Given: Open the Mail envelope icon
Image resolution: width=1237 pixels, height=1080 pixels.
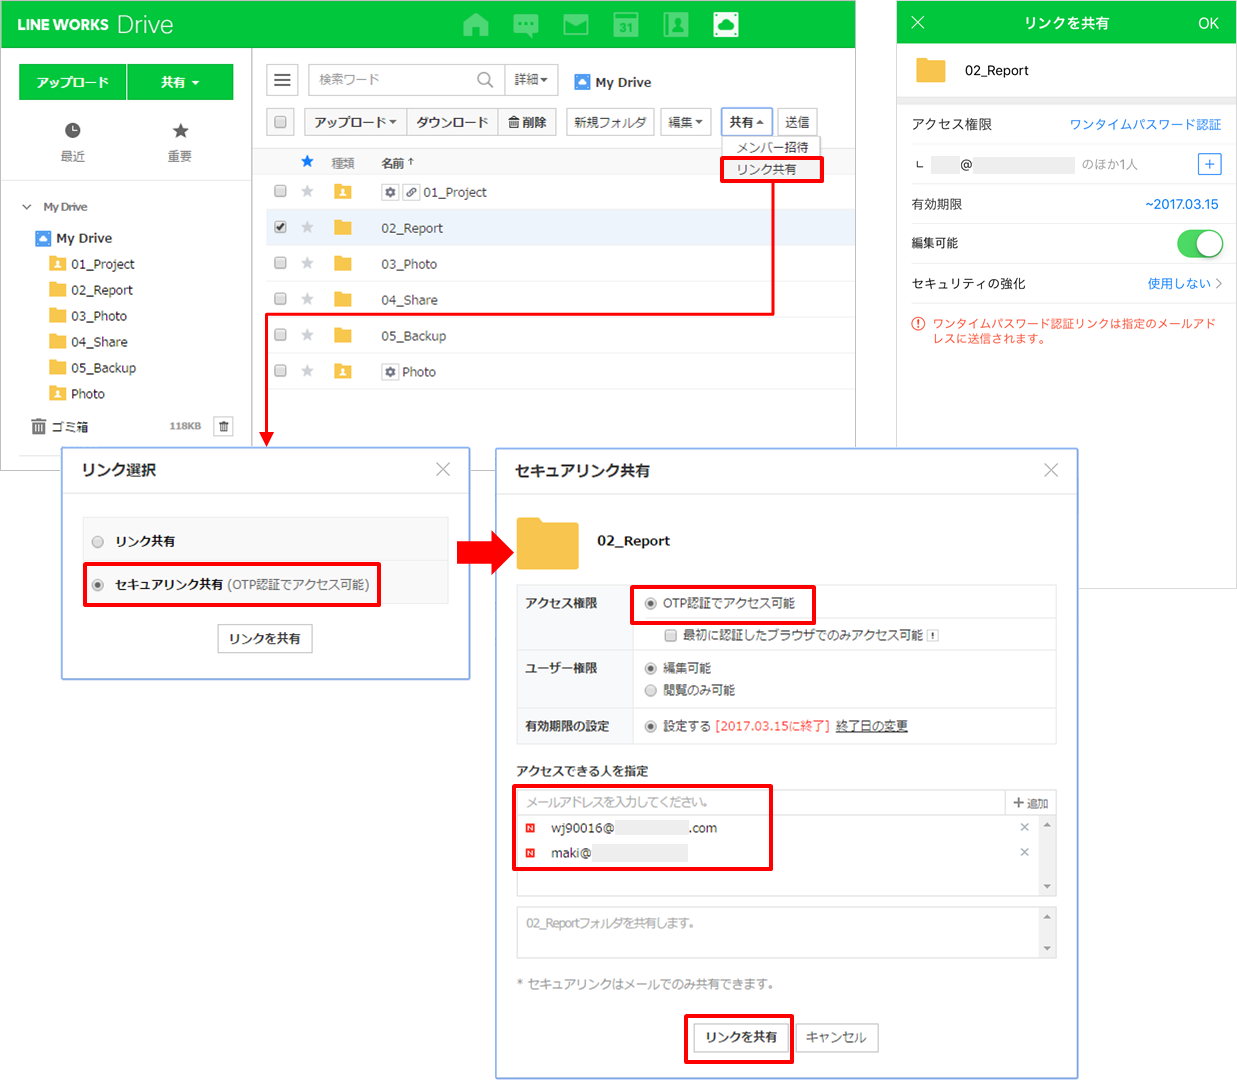Looking at the screenshot, I should tap(576, 25).
